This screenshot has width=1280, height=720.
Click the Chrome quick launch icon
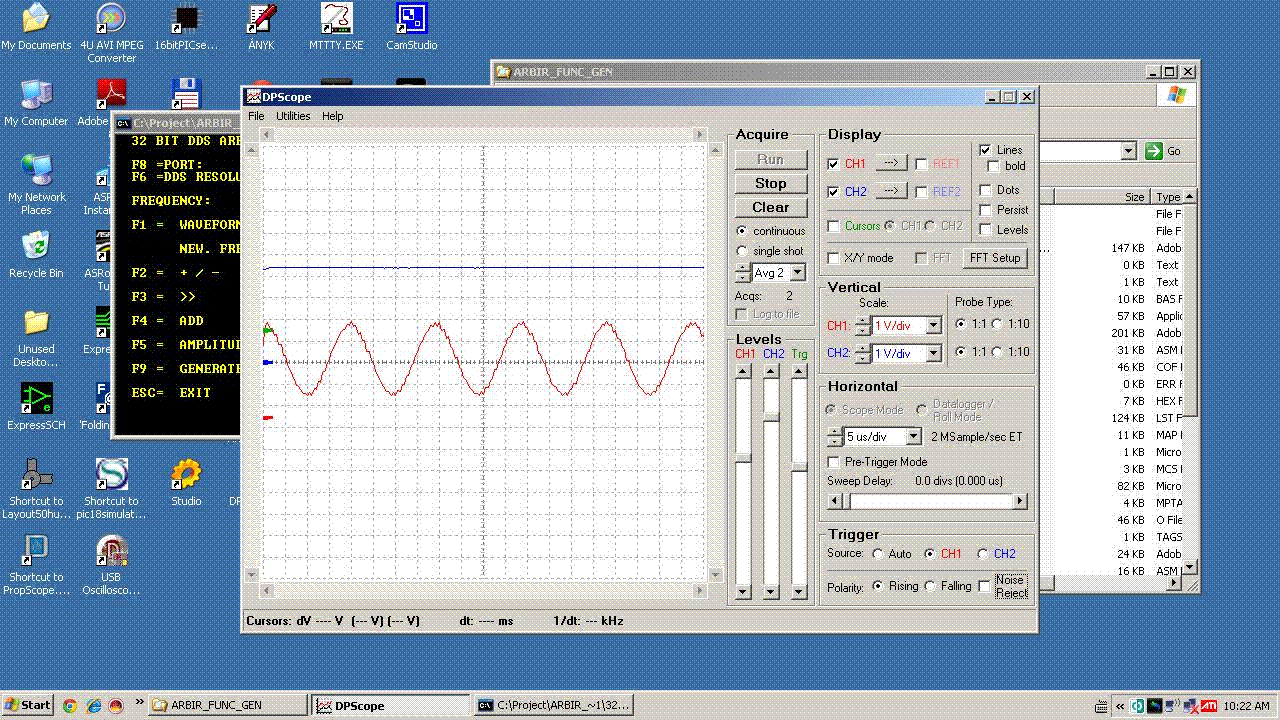tap(69, 705)
